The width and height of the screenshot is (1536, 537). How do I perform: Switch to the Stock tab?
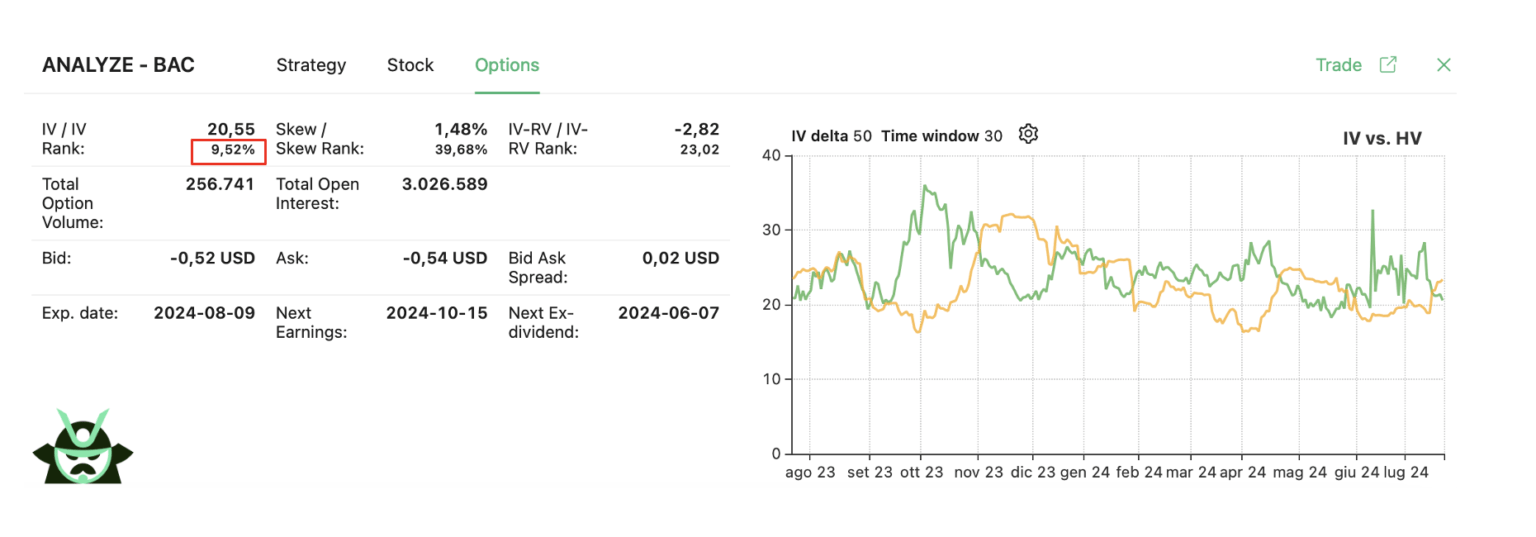point(410,65)
